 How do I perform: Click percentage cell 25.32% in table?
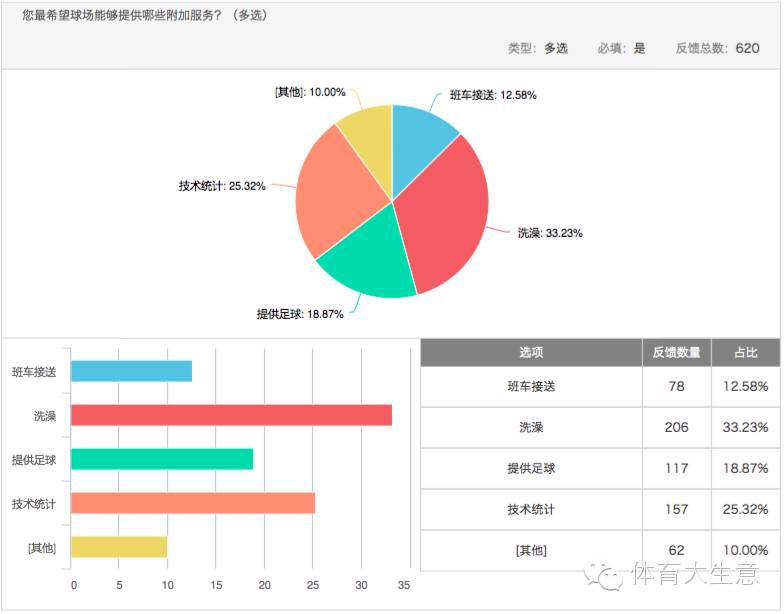(x=746, y=510)
